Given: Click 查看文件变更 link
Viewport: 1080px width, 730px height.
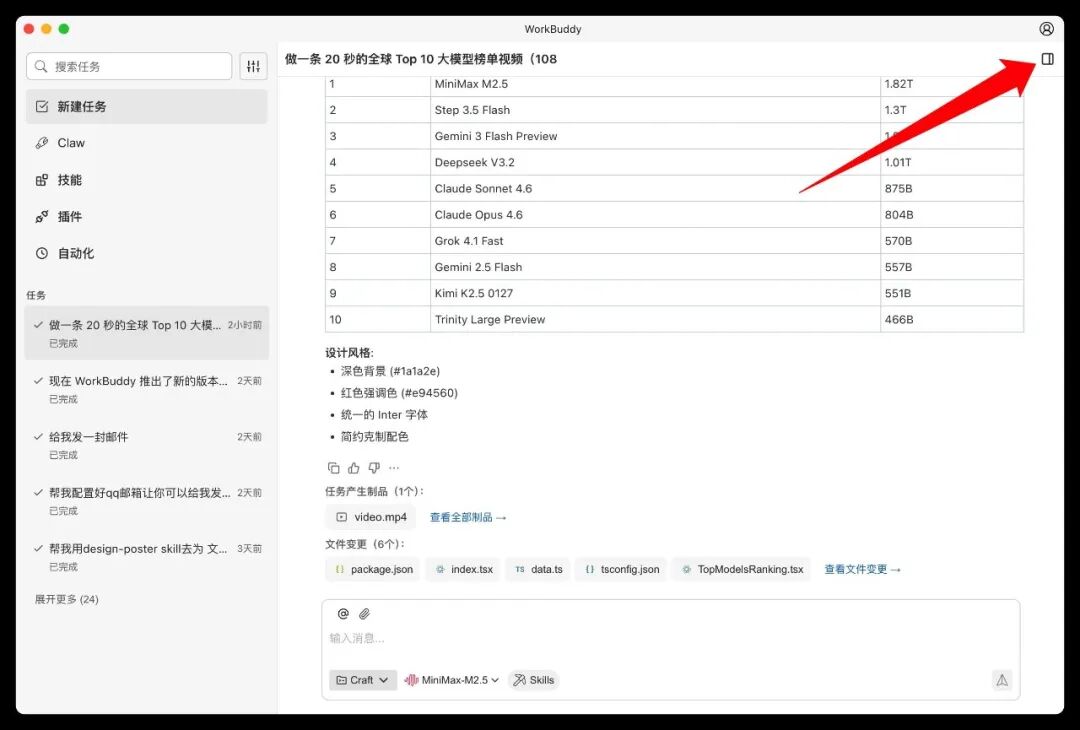Looking at the screenshot, I should [x=862, y=570].
